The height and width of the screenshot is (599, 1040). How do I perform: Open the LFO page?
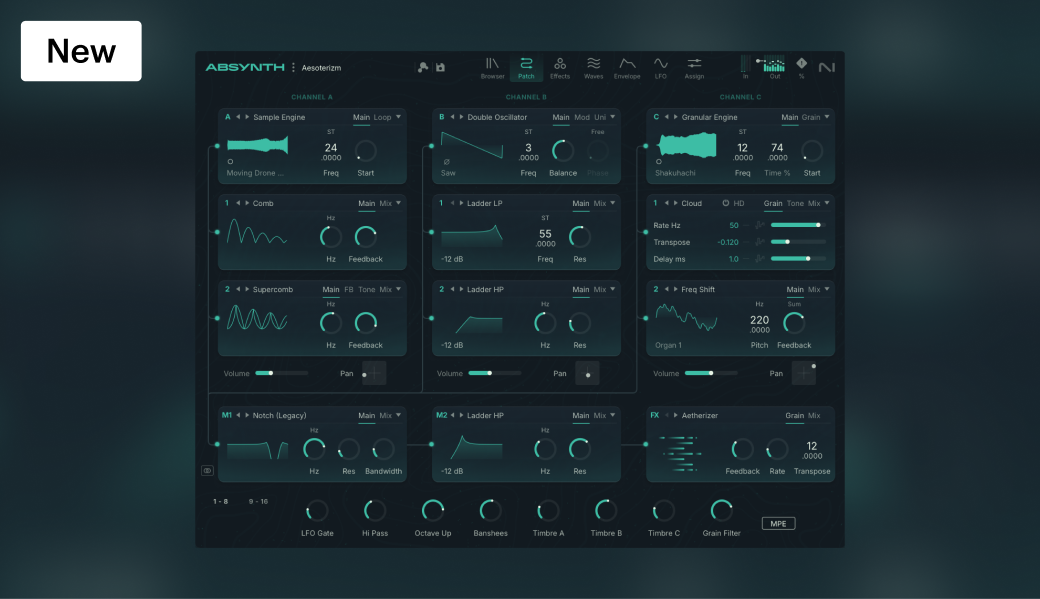(x=661, y=68)
